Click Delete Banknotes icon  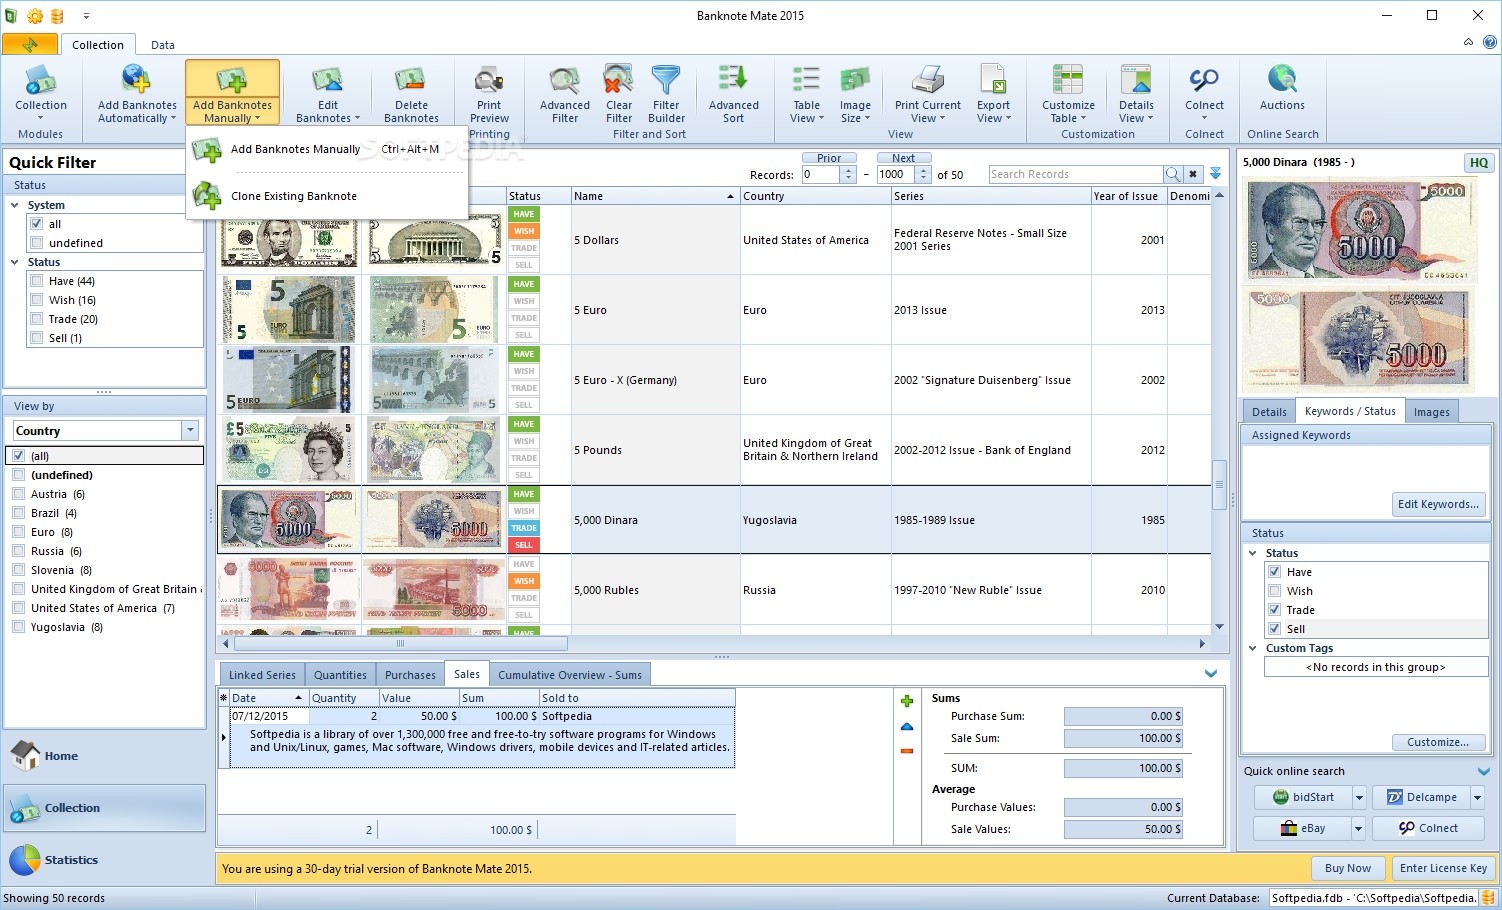pyautogui.click(x=411, y=93)
